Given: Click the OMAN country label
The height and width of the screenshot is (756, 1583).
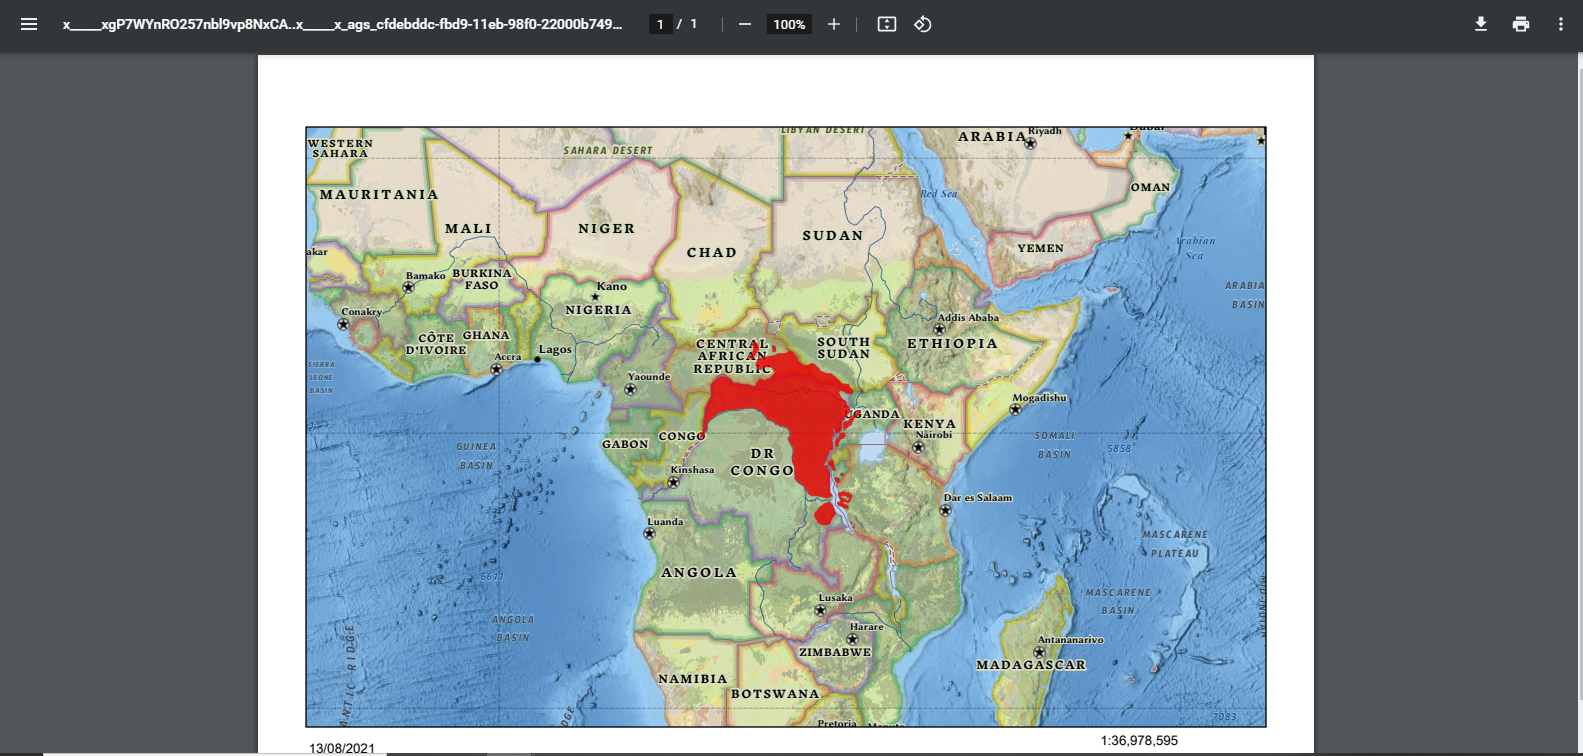Looking at the screenshot, I should (1150, 187).
